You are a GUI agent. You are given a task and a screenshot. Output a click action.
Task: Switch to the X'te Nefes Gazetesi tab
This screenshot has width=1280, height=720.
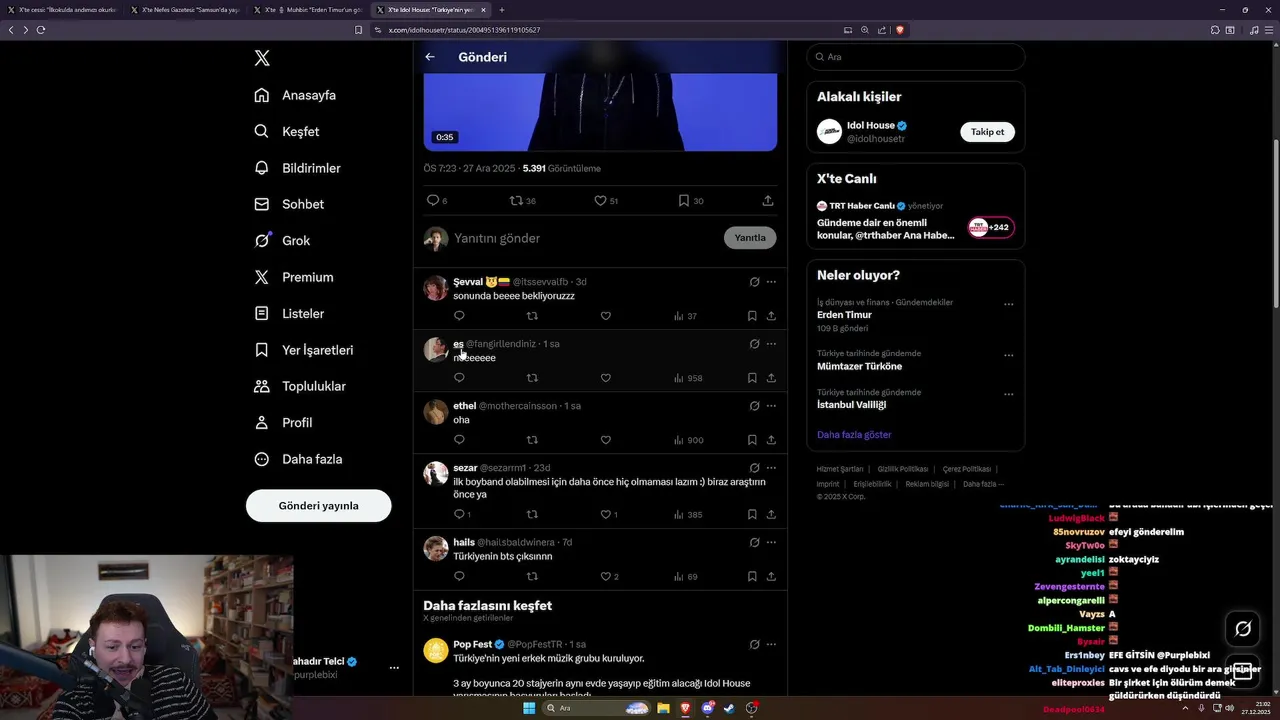(x=185, y=10)
